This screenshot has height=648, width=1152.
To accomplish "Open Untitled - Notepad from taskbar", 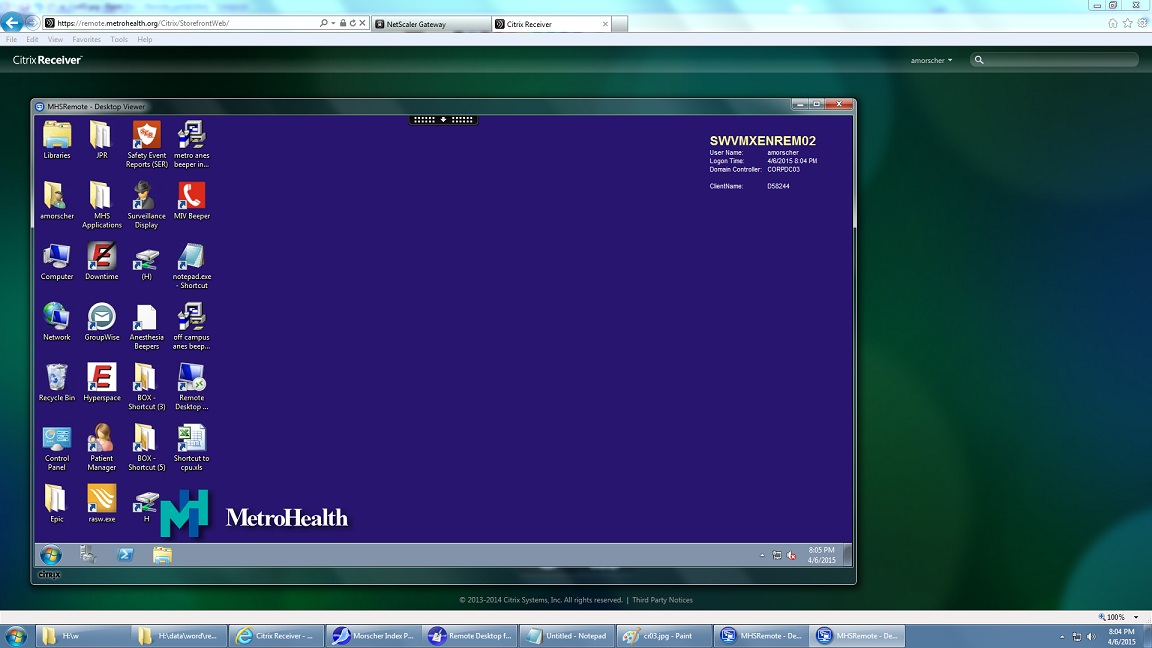I will [567, 636].
